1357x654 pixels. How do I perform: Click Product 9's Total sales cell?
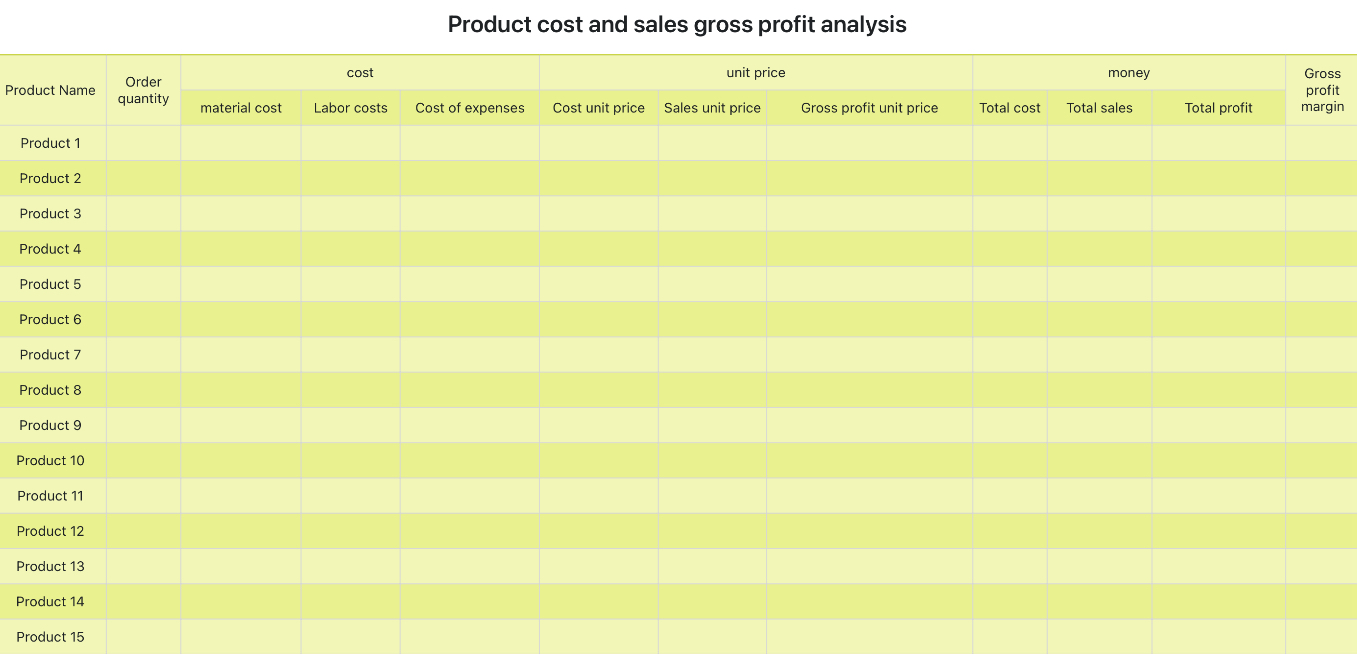click(x=1100, y=425)
